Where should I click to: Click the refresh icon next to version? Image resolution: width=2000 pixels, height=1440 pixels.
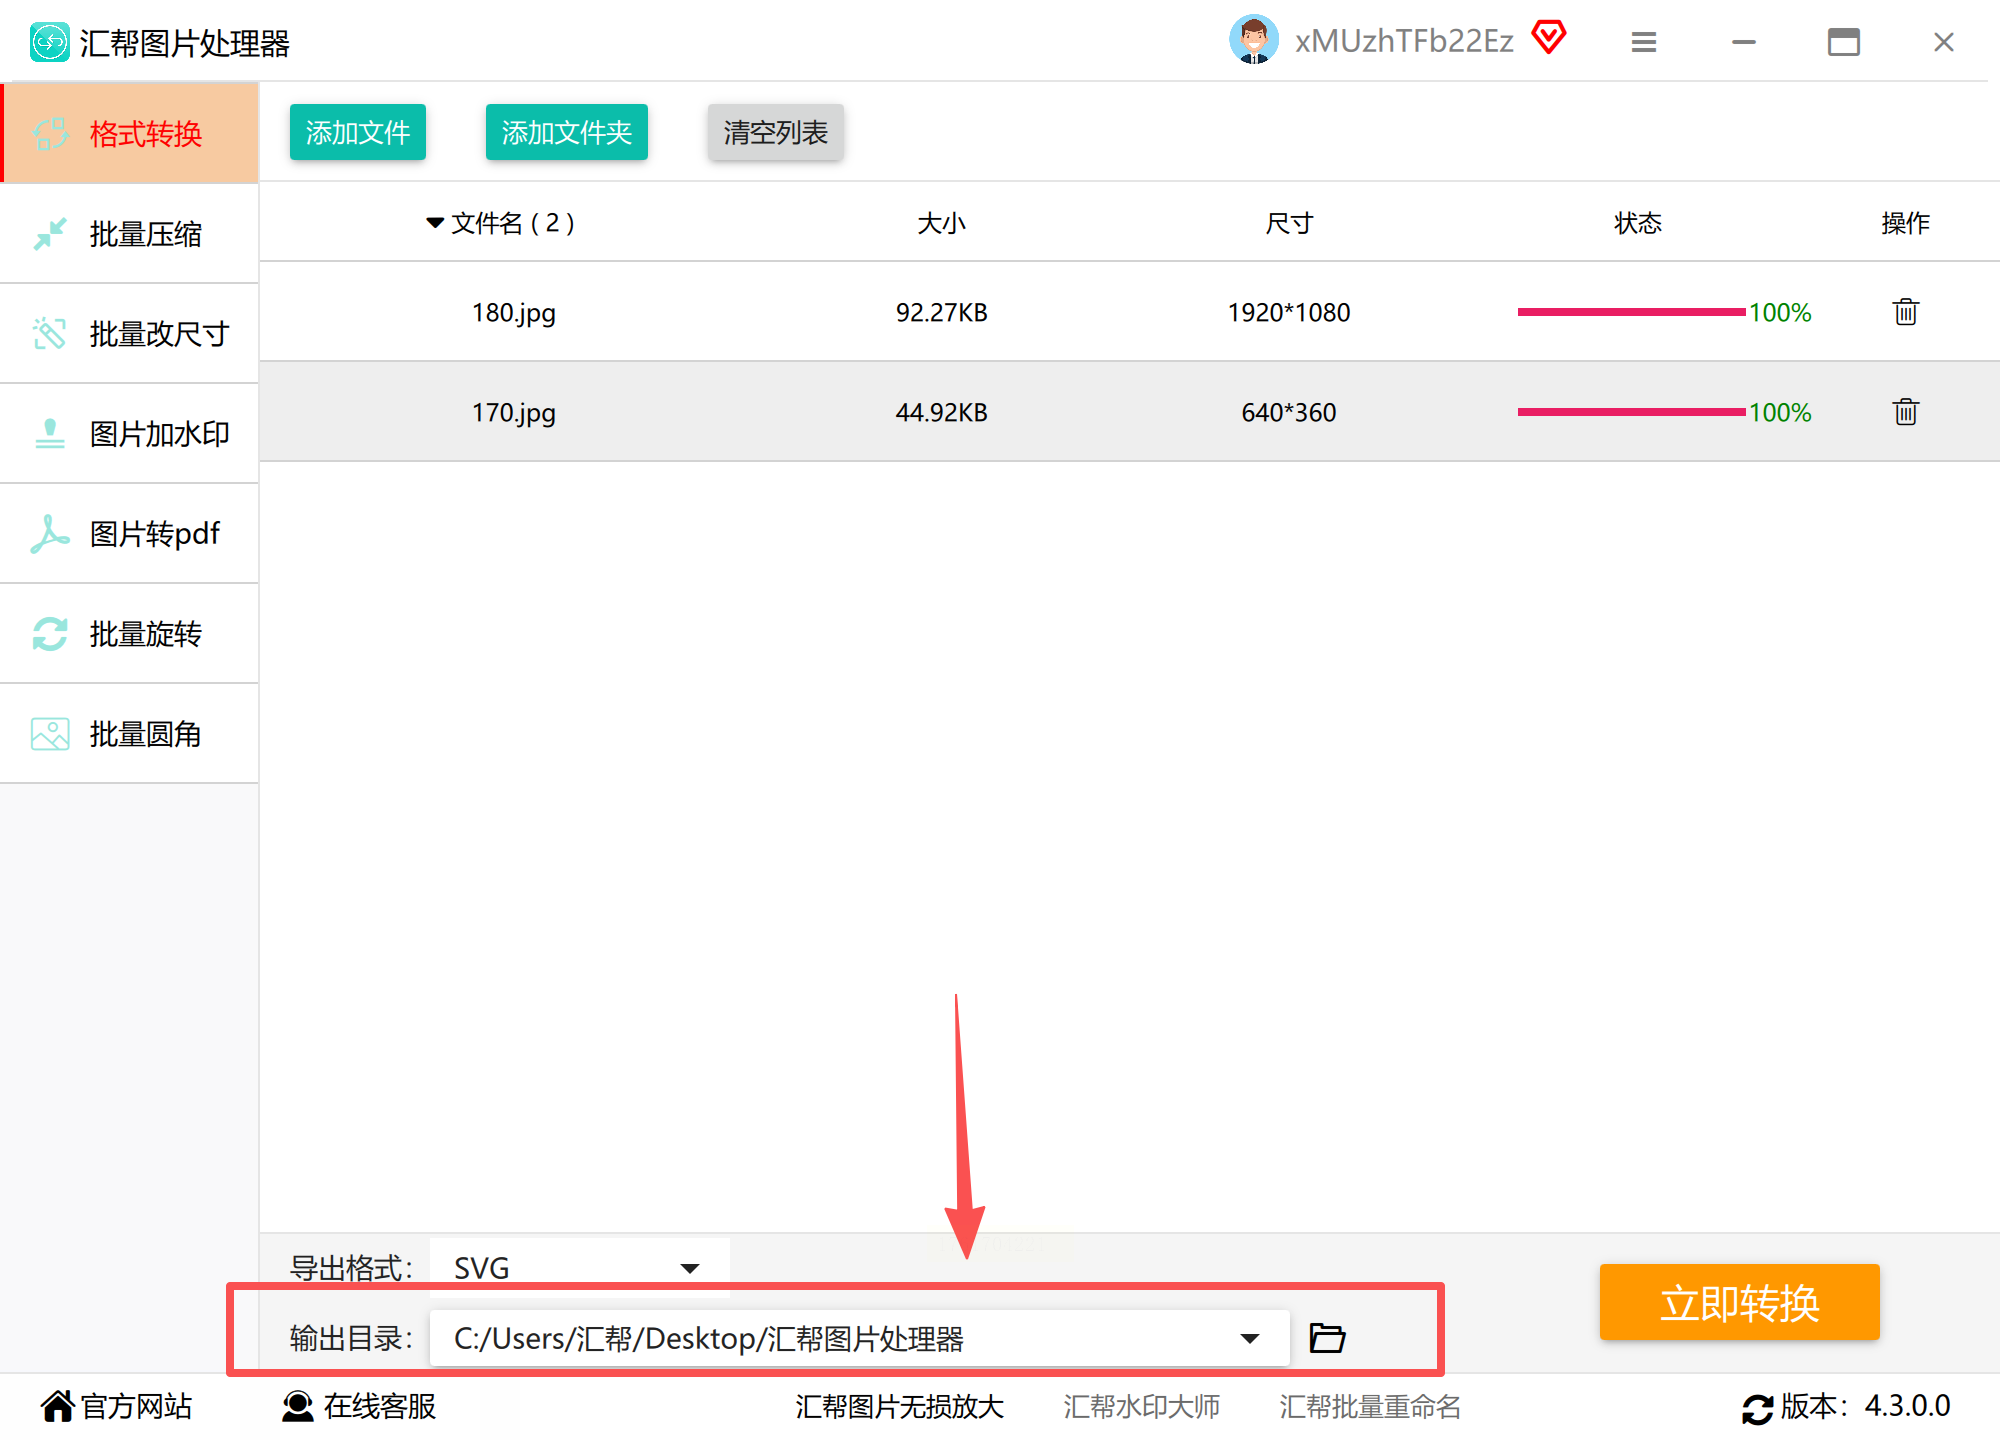coord(1757,1408)
